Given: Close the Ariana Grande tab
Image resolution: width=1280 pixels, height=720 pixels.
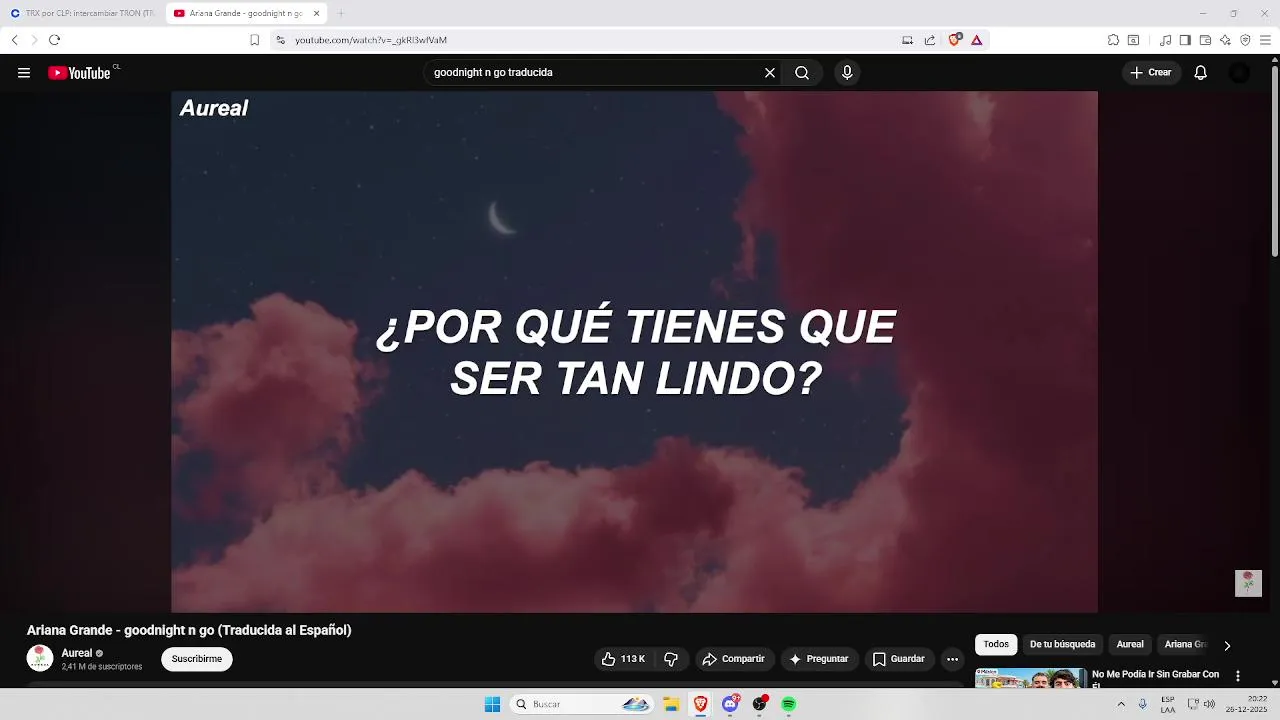Looking at the screenshot, I should [316, 13].
